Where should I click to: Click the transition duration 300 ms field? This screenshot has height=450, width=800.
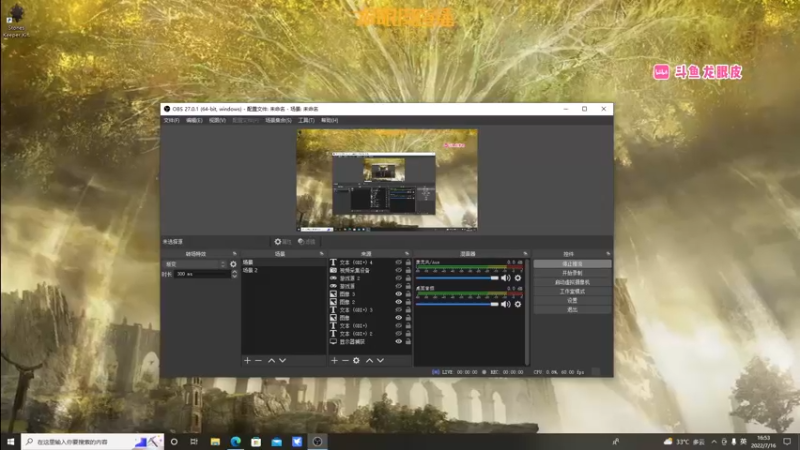click(x=202, y=274)
